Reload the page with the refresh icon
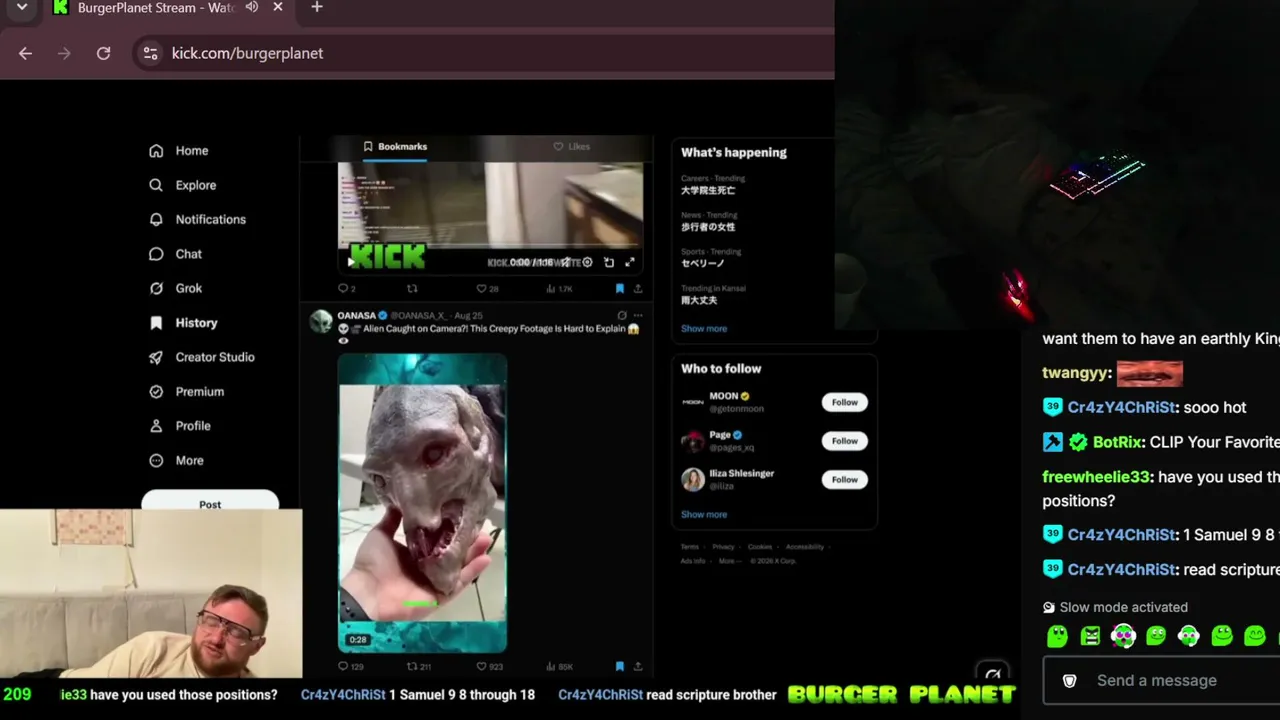Viewport: 1280px width, 720px height. (x=103, y=53)
